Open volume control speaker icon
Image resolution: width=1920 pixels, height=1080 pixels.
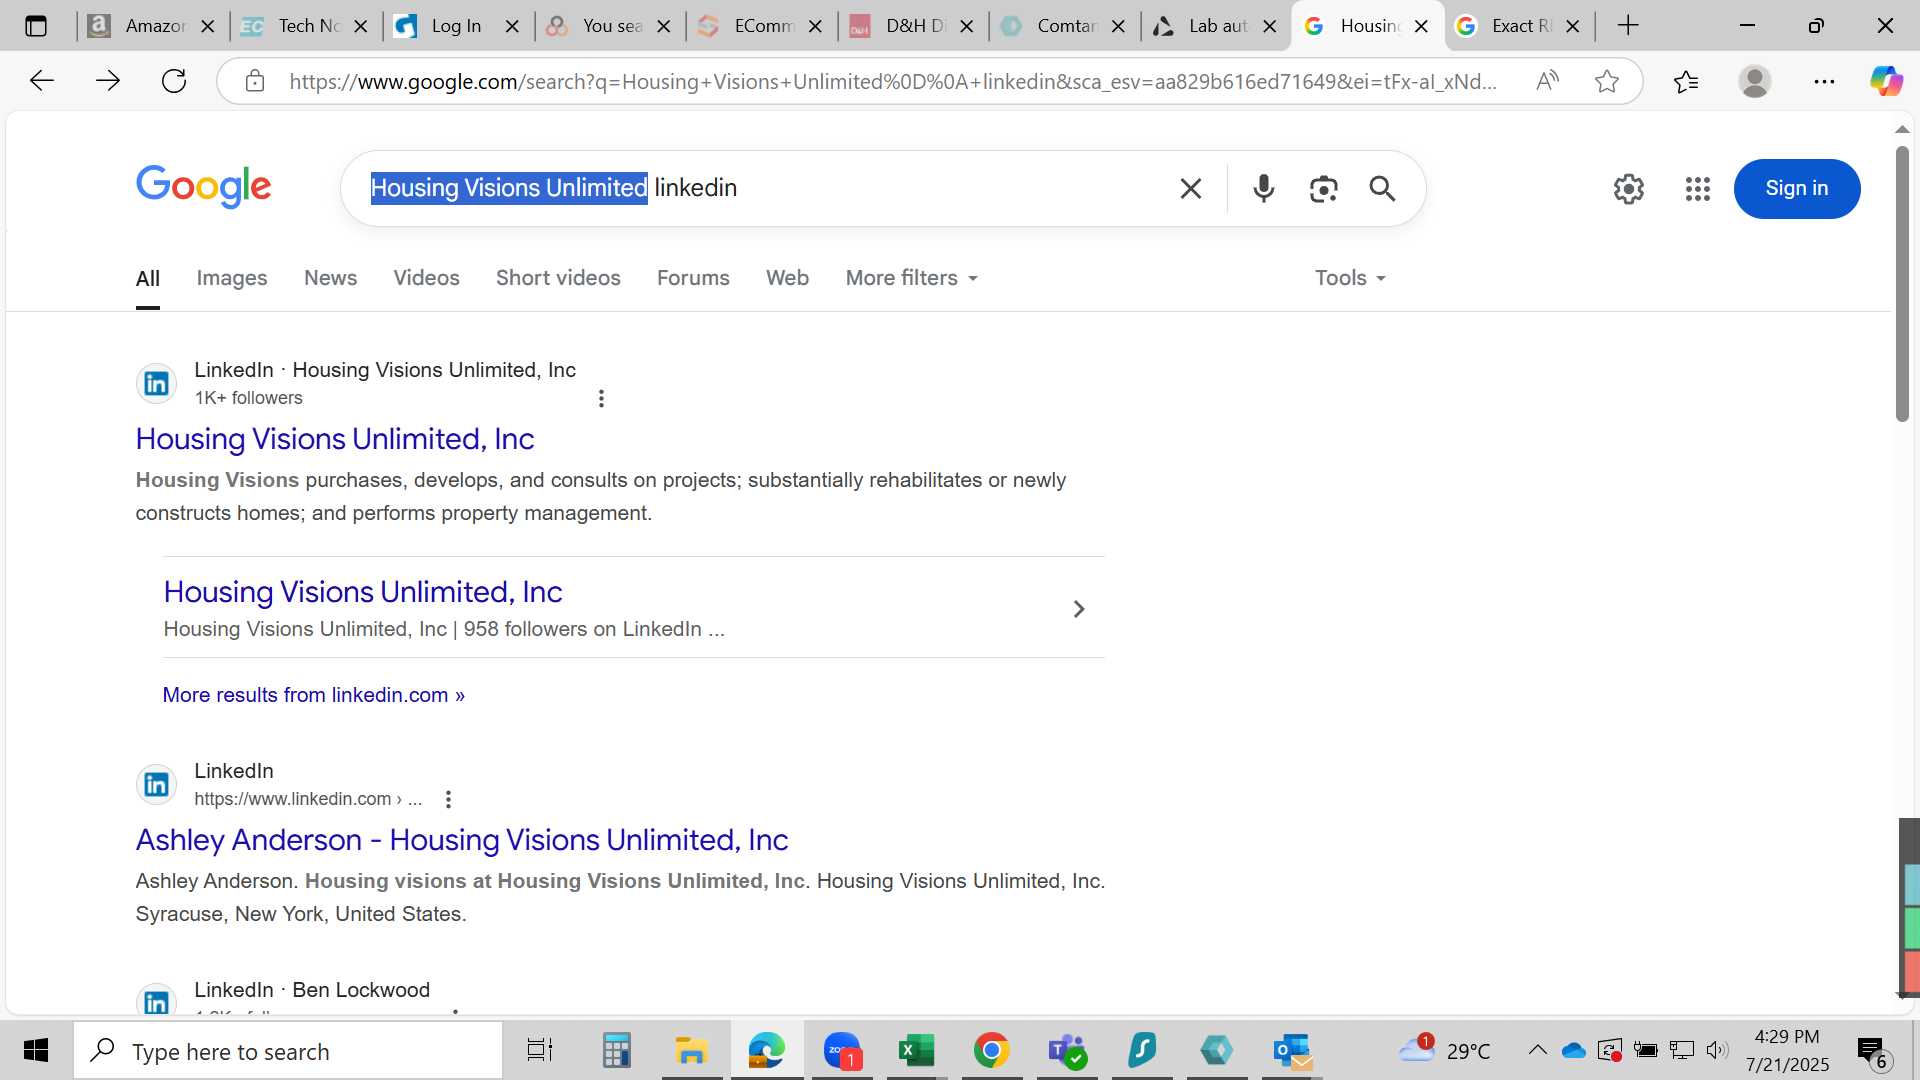point(1717,1050)
